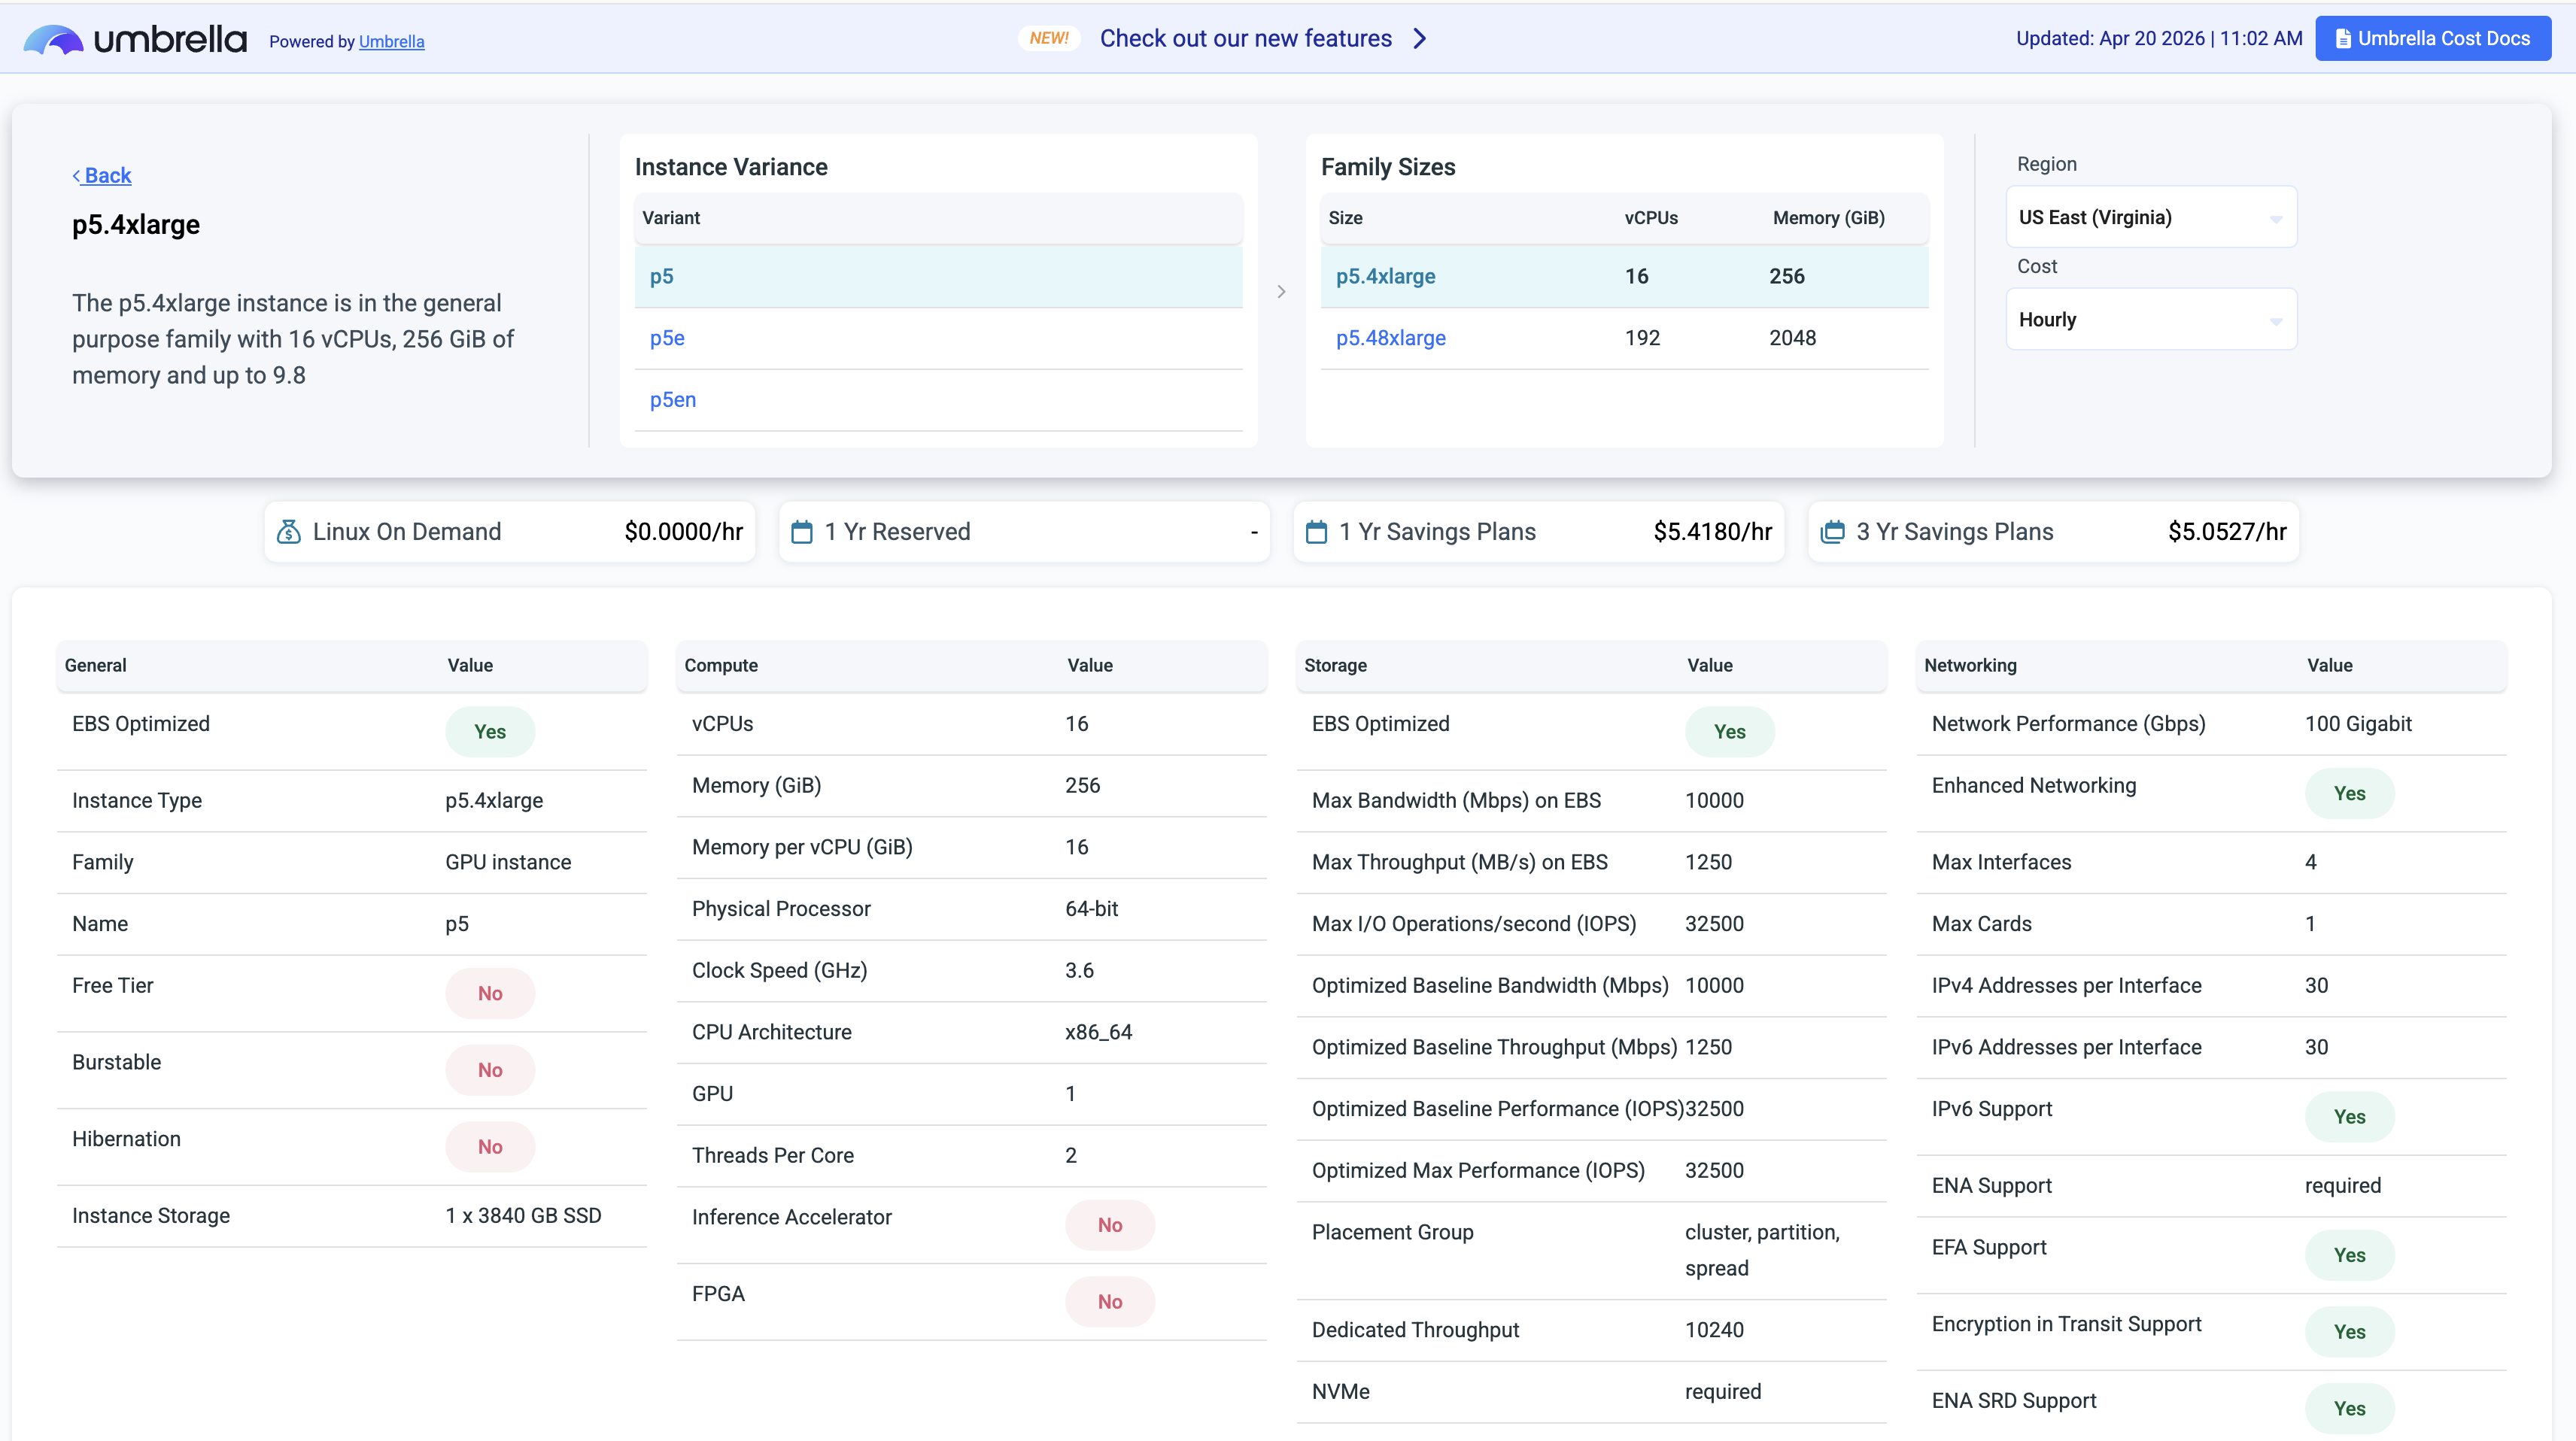Select the p5e variant row

(667, 338)
